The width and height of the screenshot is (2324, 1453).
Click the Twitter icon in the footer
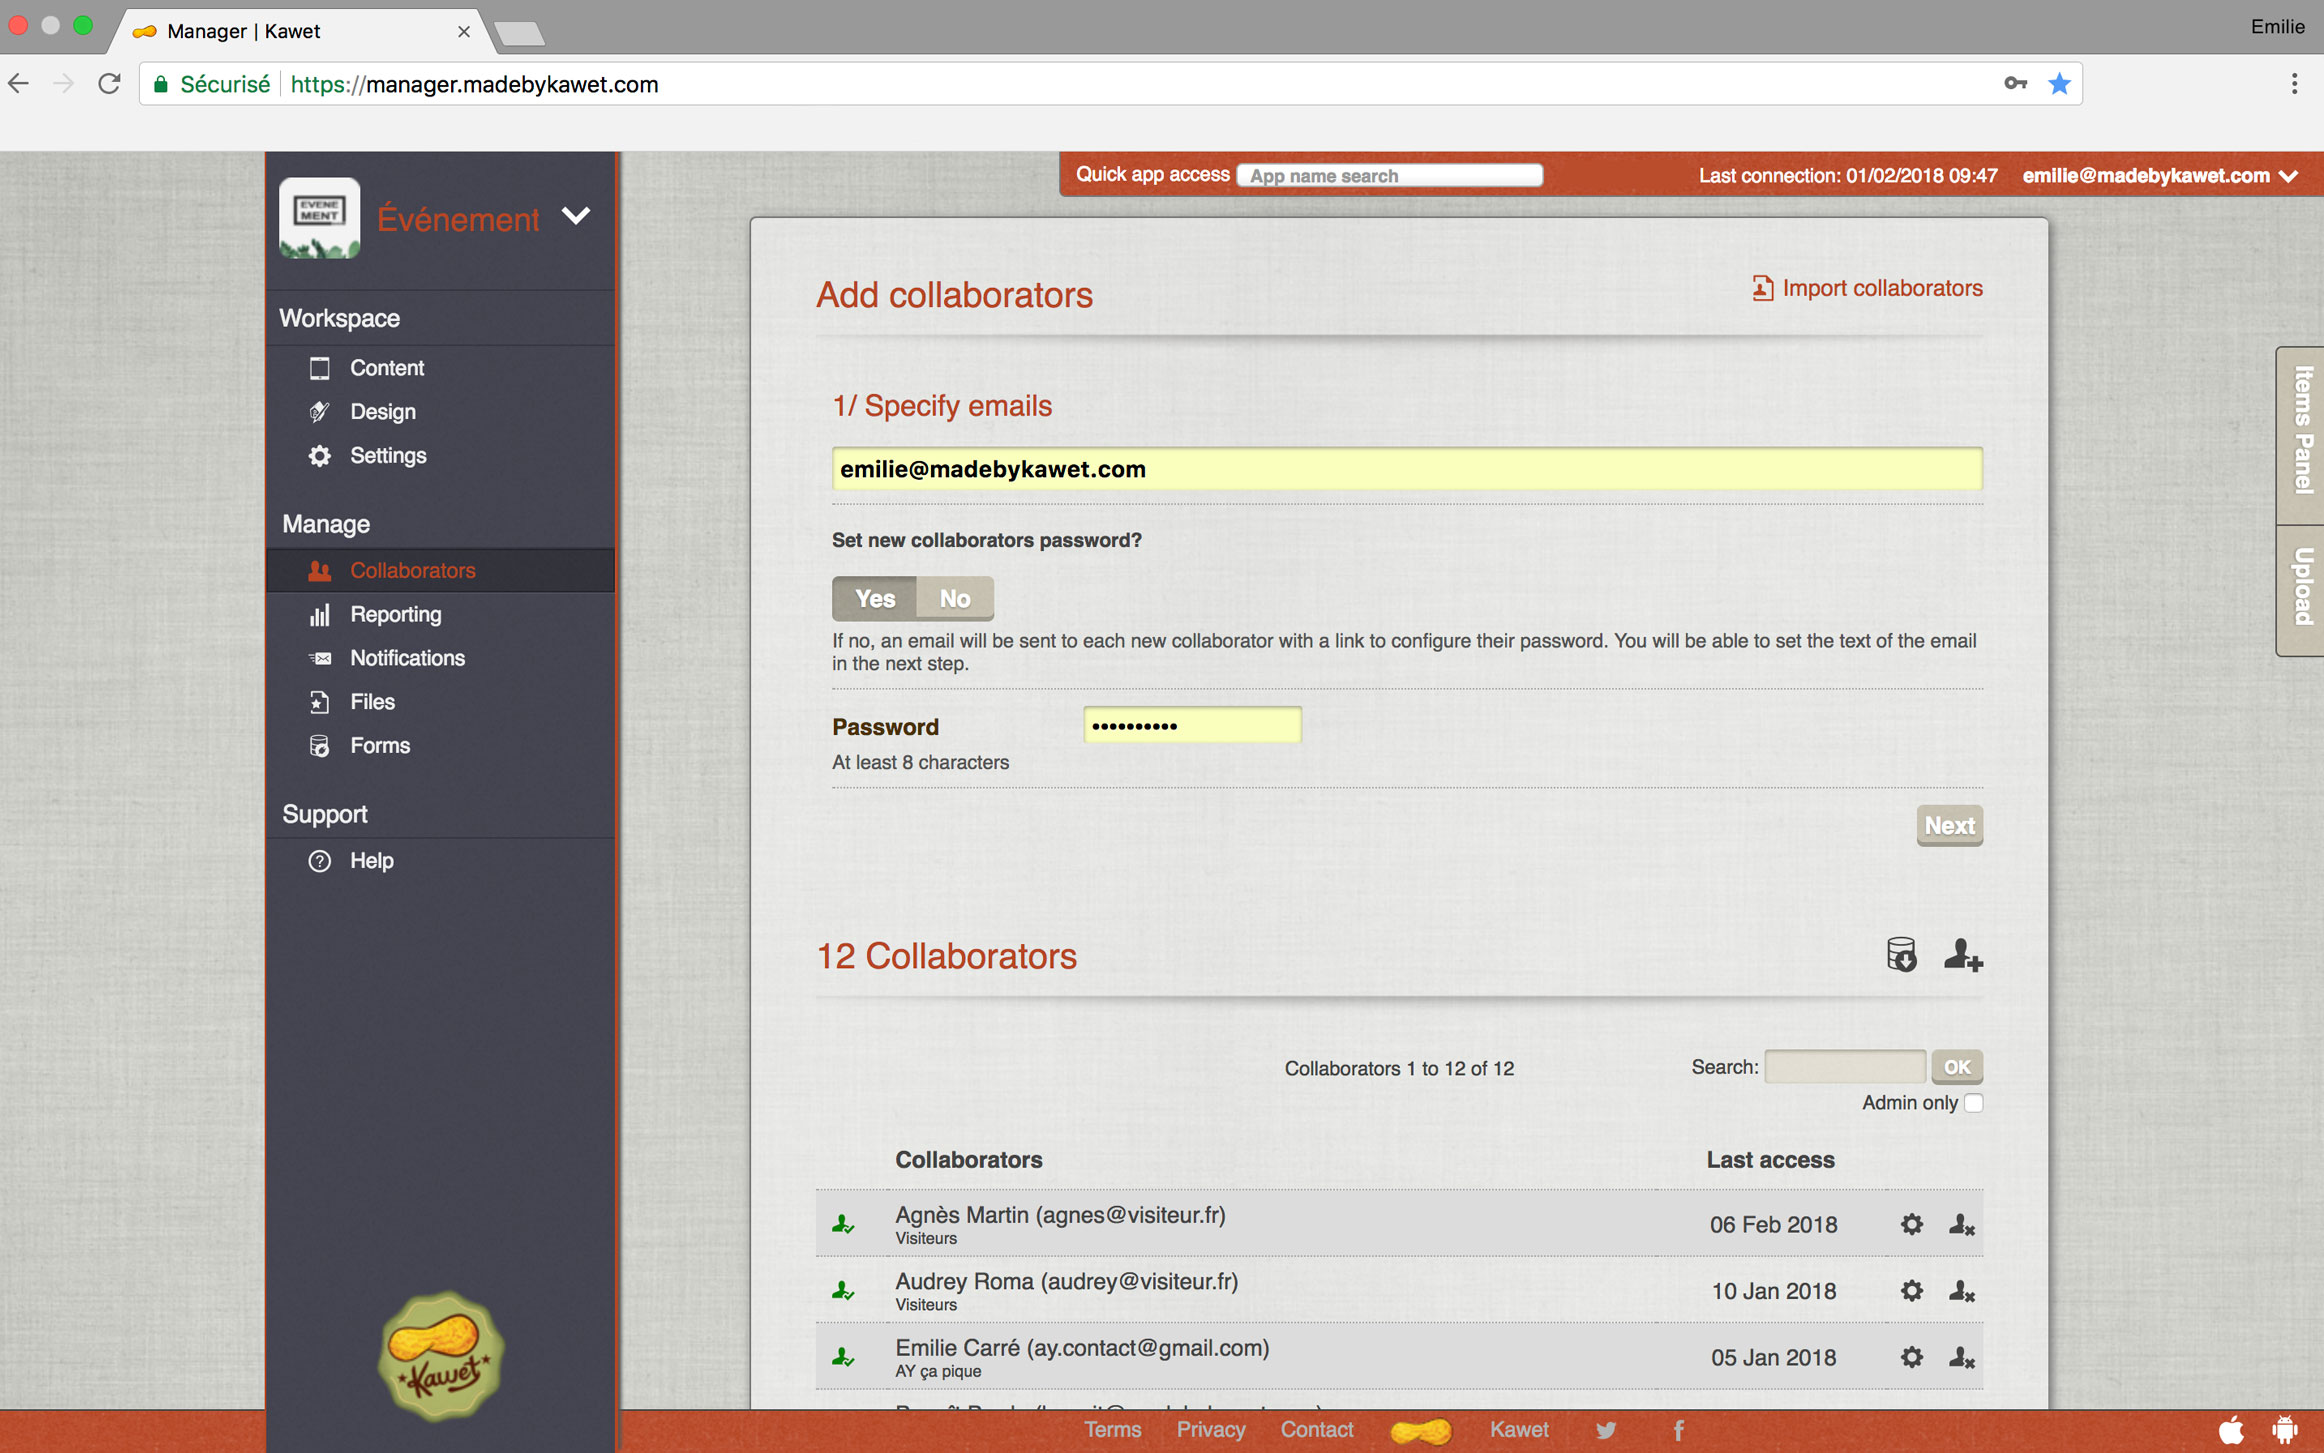(x=1606, y=1430)
